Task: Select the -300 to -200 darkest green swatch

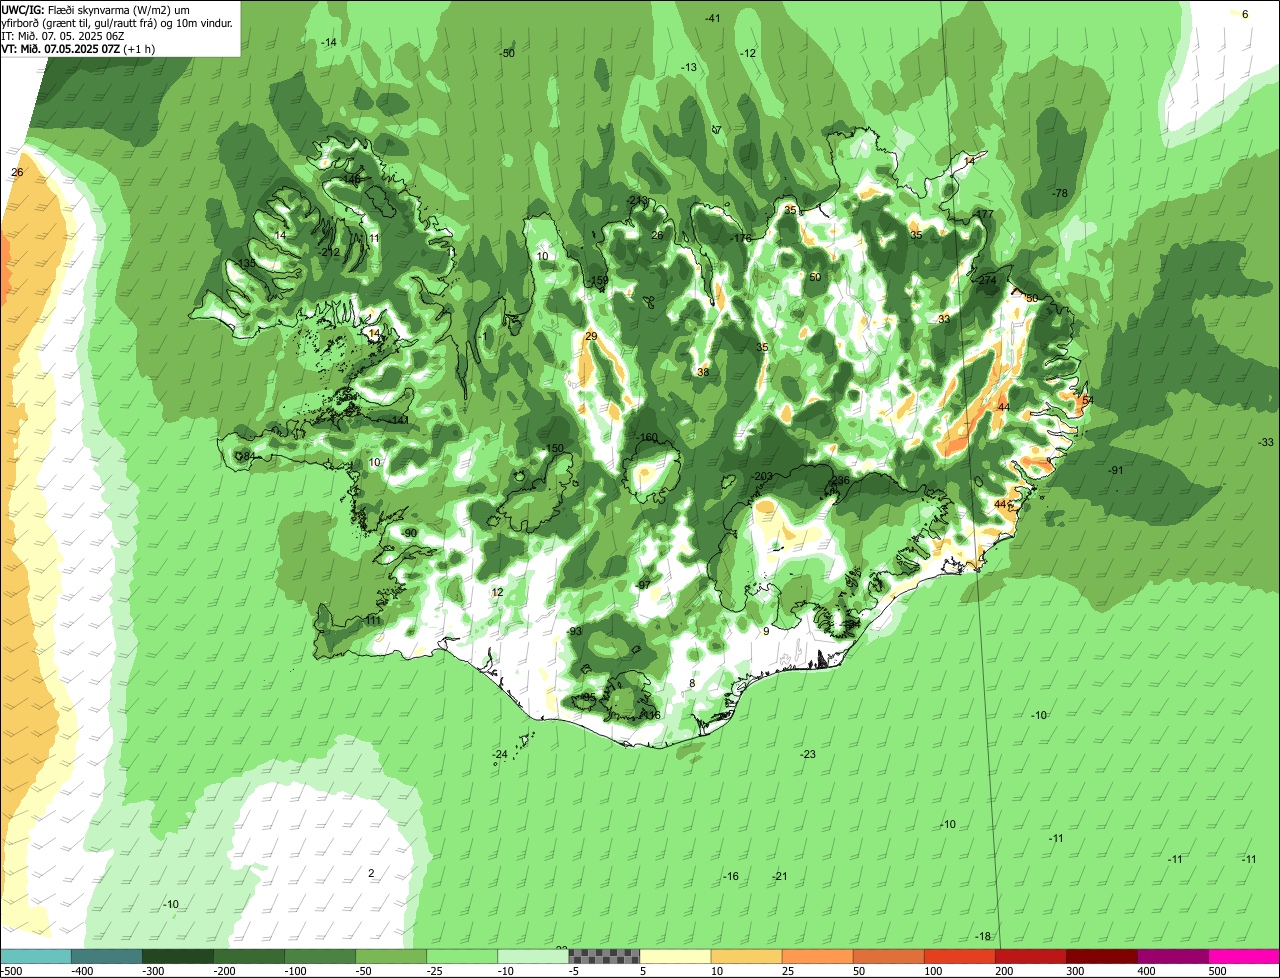Action: tap(177, 957)
